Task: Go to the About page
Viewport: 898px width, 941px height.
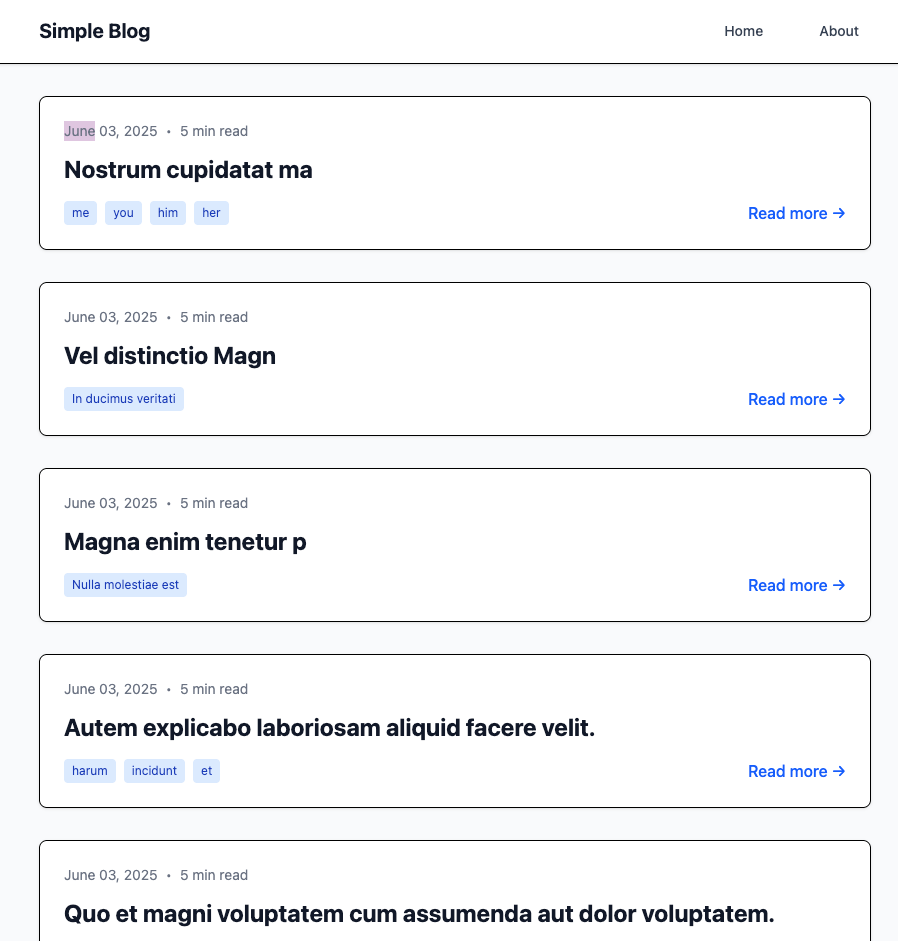Action: click(838, 31)
